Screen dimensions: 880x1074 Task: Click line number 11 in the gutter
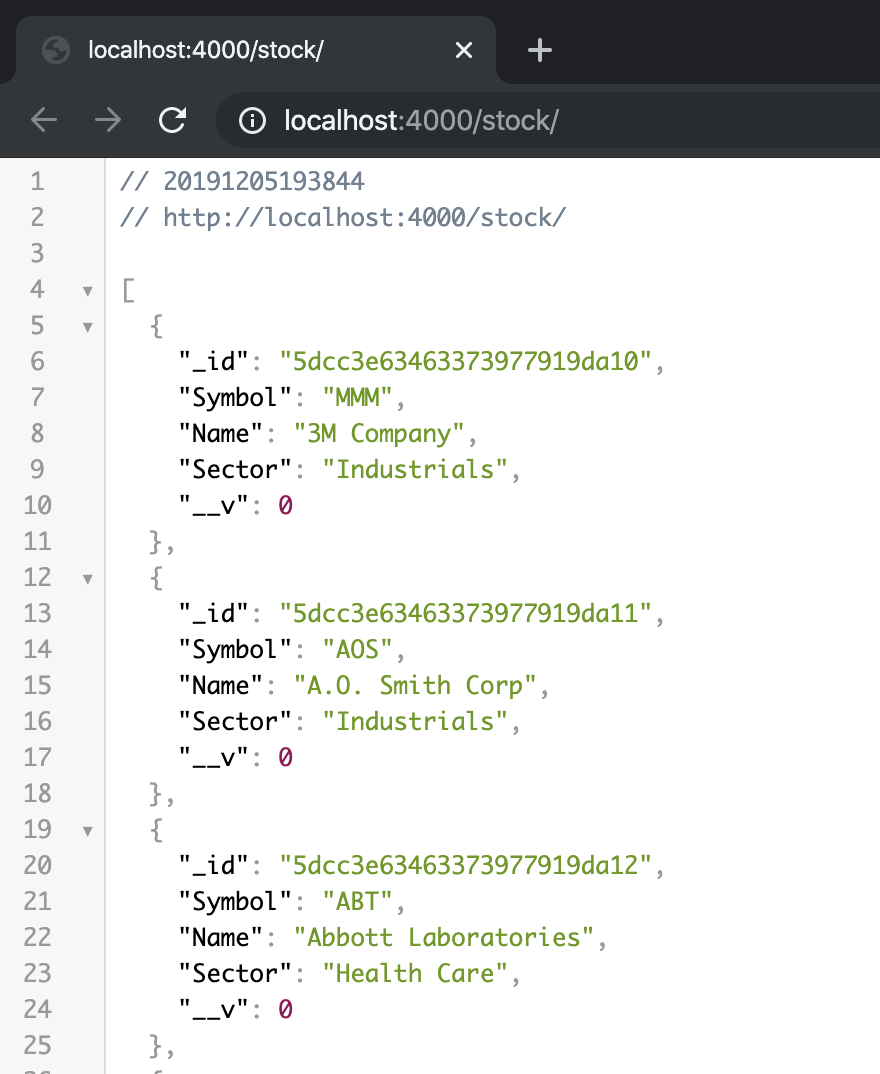point(37,541)
